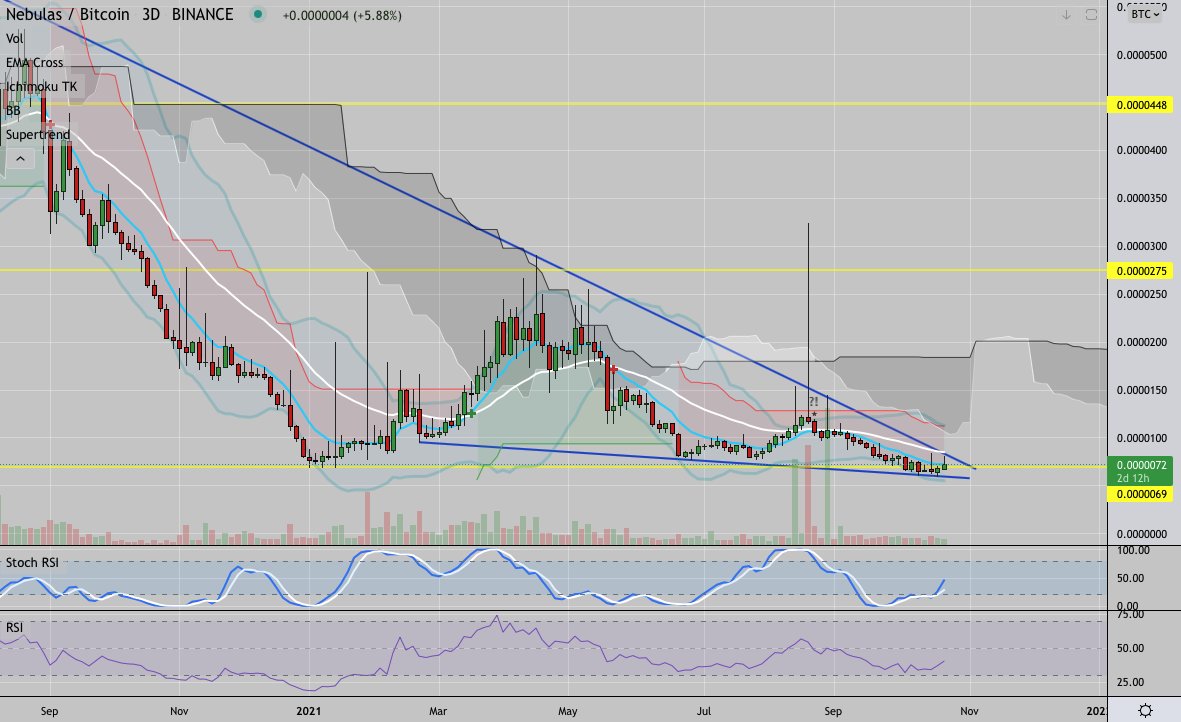Click the 0.0000069 yellow price label

(x=1141, y=494)
